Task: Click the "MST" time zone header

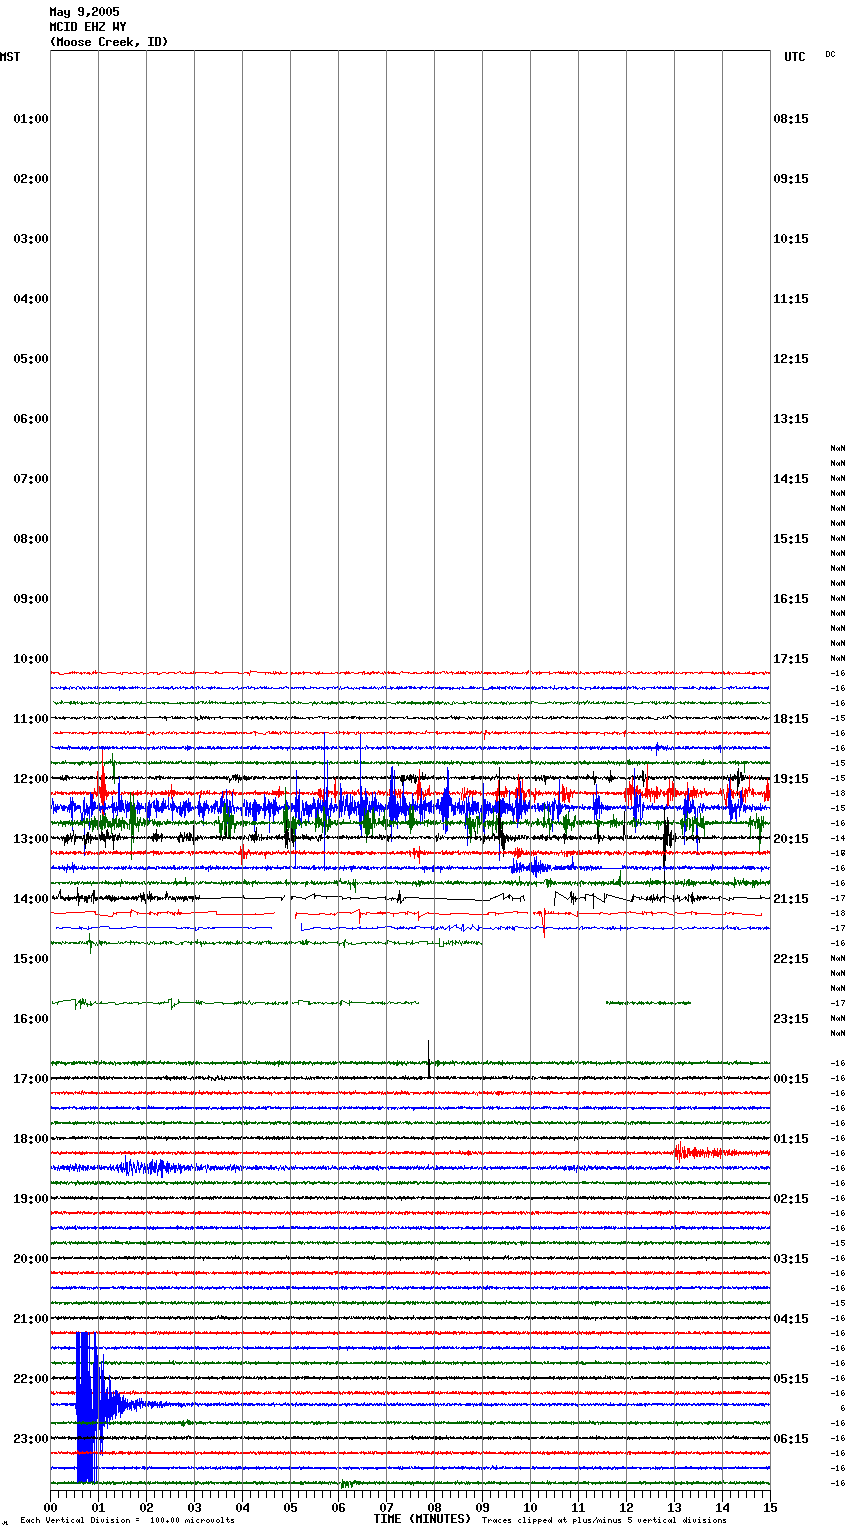Action: [10, 57]
